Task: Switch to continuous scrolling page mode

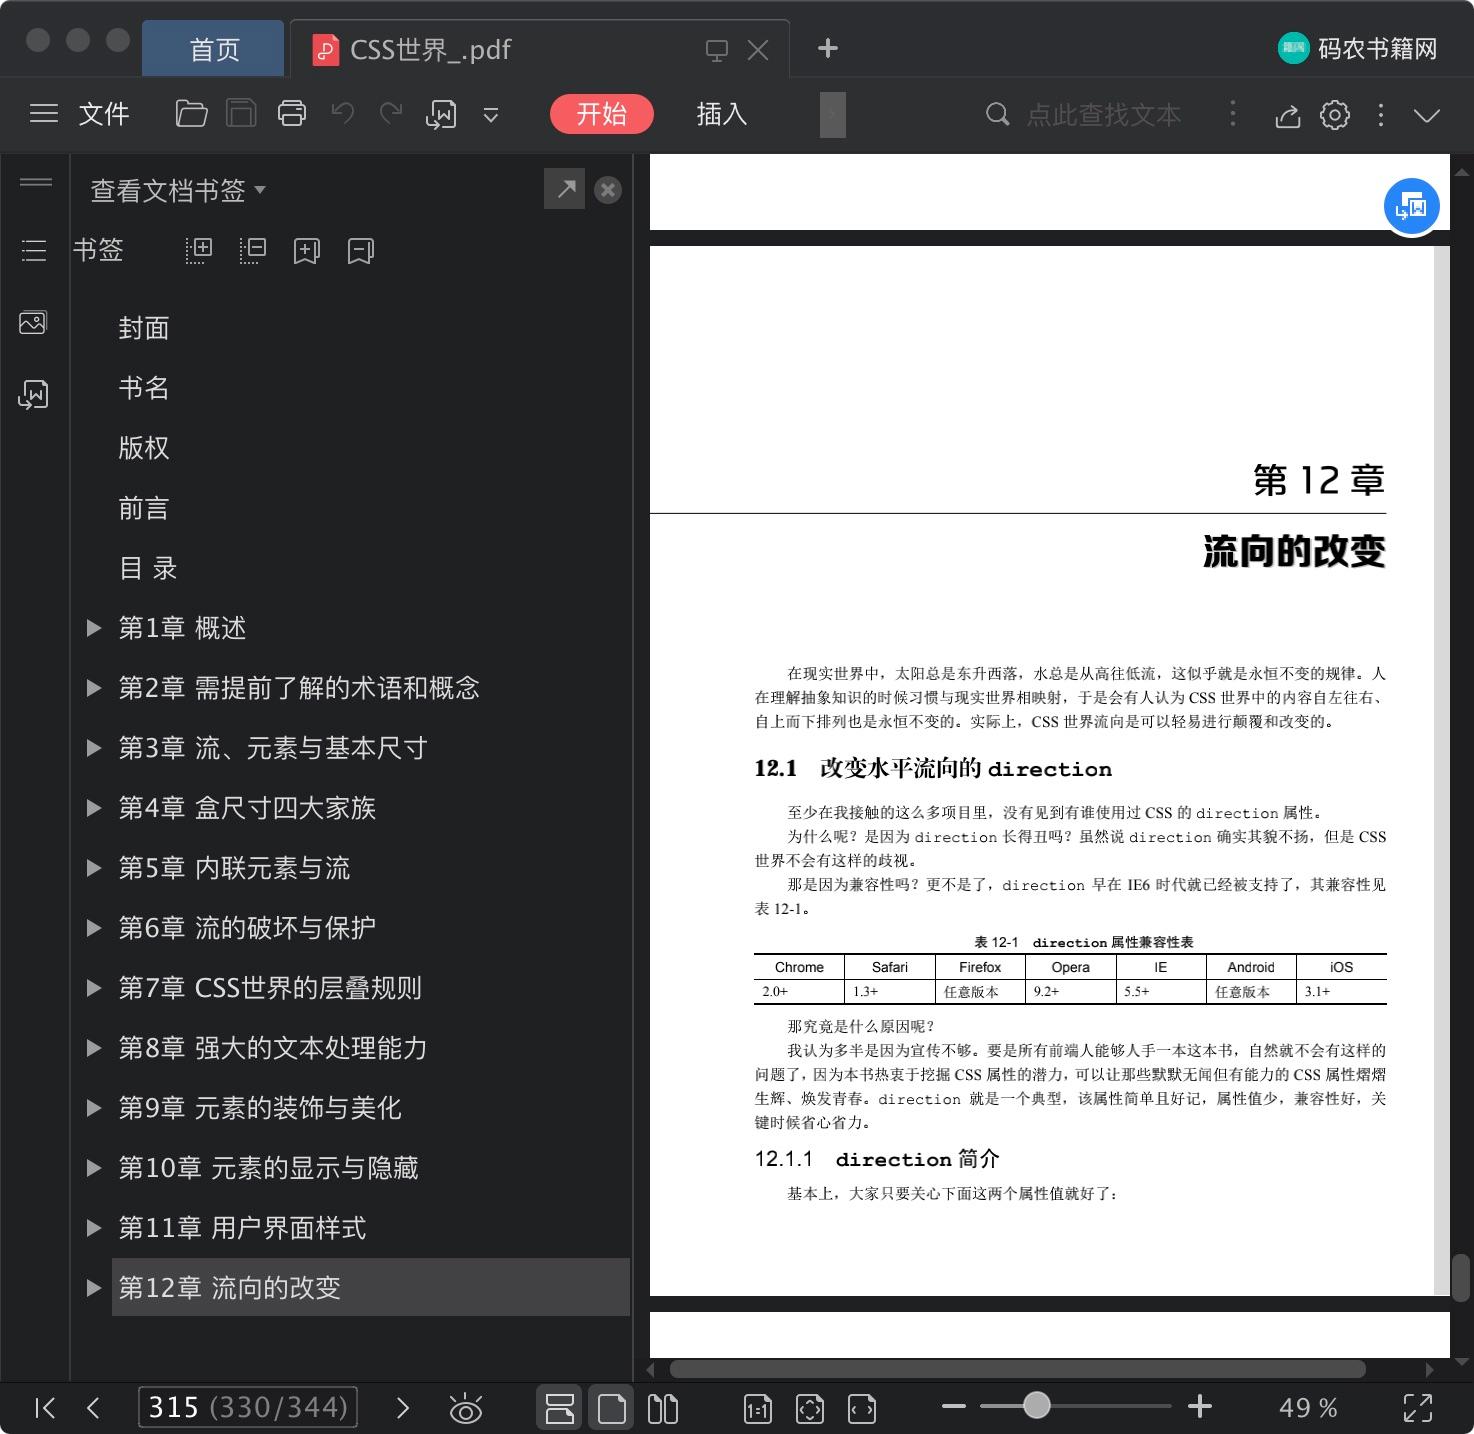Action: 559,1408
